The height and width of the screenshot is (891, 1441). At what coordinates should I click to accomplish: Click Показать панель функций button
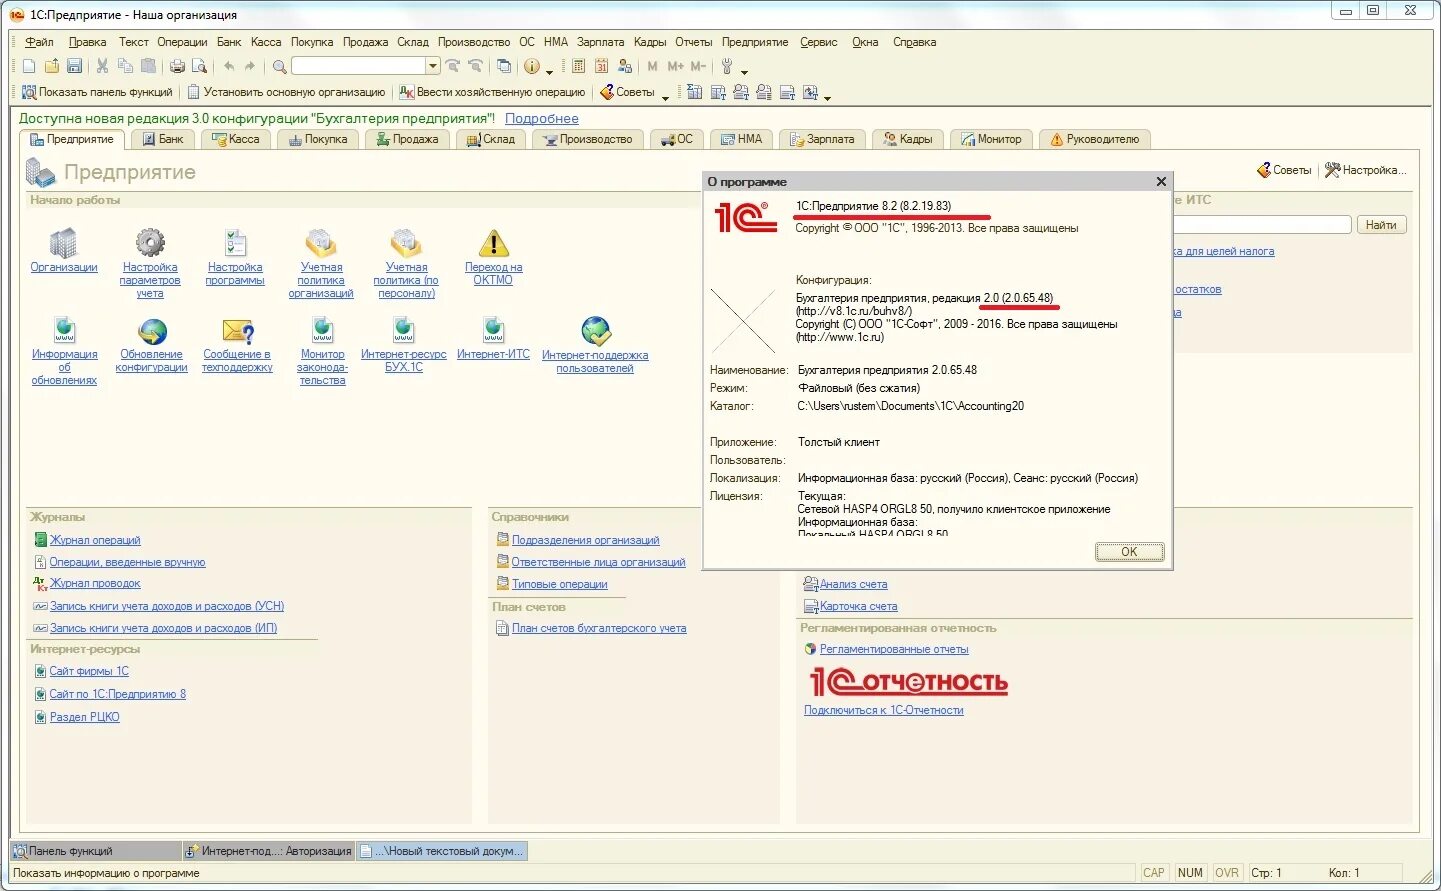[97, 92]
